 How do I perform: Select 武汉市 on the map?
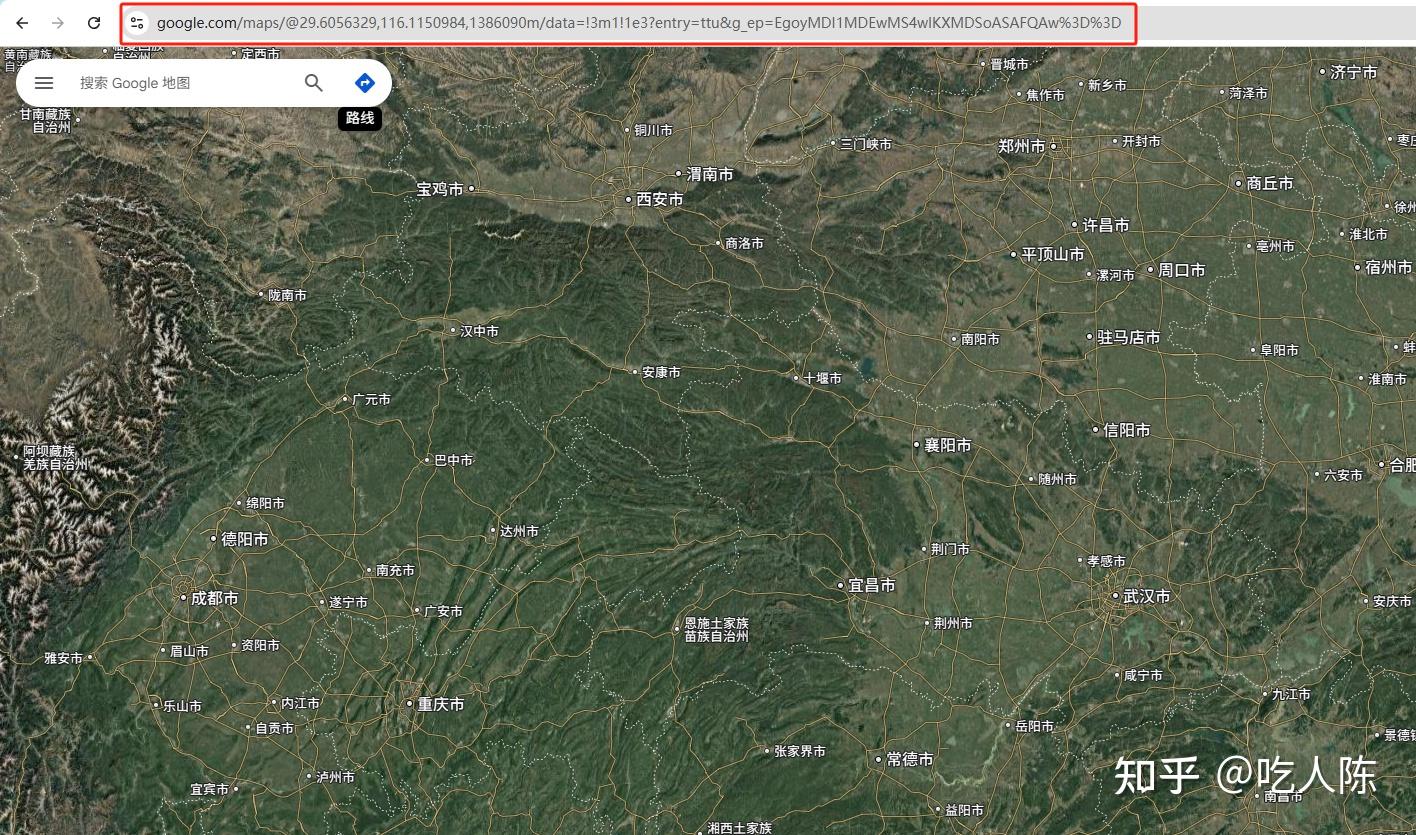point(1146,595)
